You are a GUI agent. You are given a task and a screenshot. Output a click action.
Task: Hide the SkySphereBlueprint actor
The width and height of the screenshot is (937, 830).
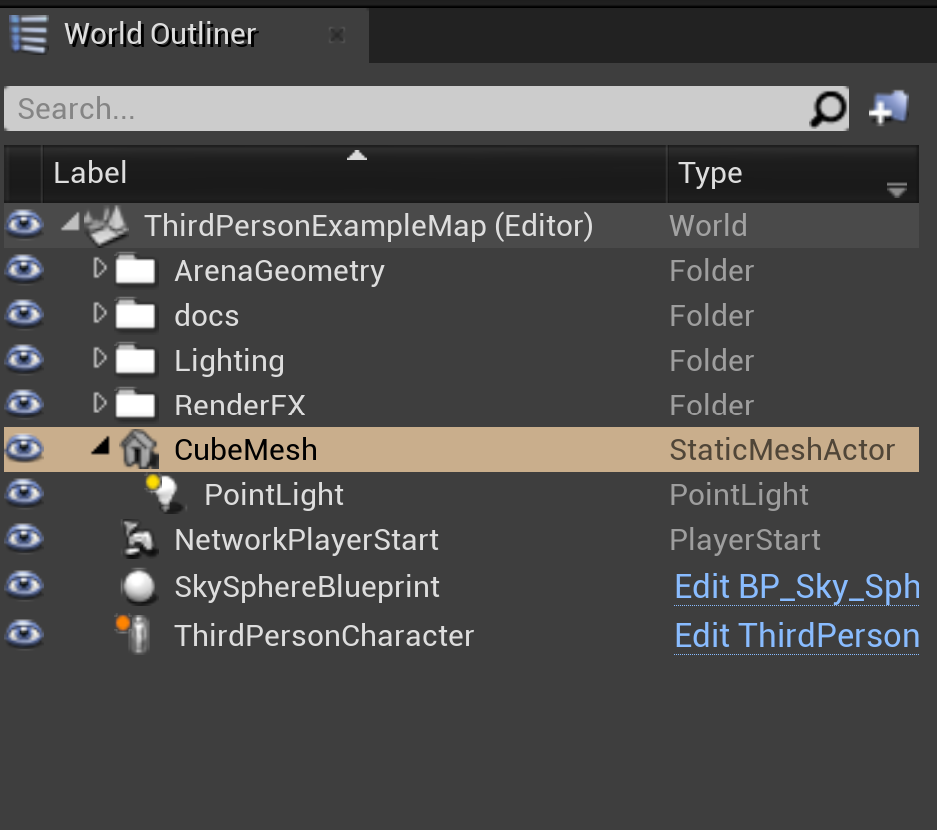(x=24, y=585)
